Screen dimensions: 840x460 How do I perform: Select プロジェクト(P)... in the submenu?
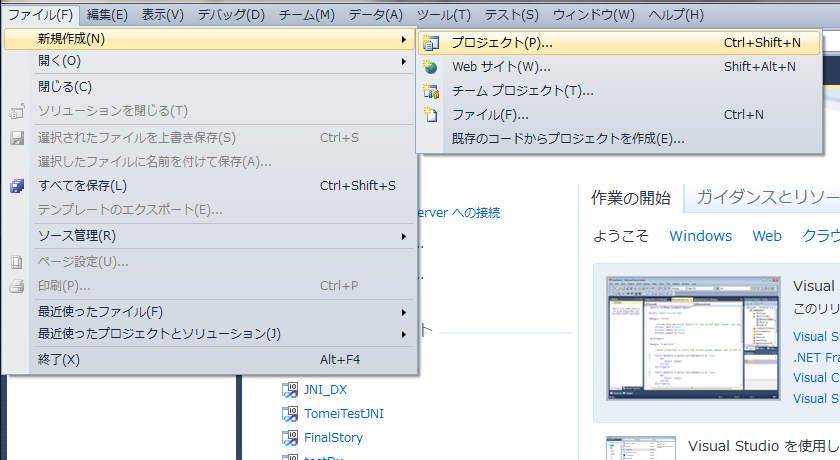coord(619,43)
